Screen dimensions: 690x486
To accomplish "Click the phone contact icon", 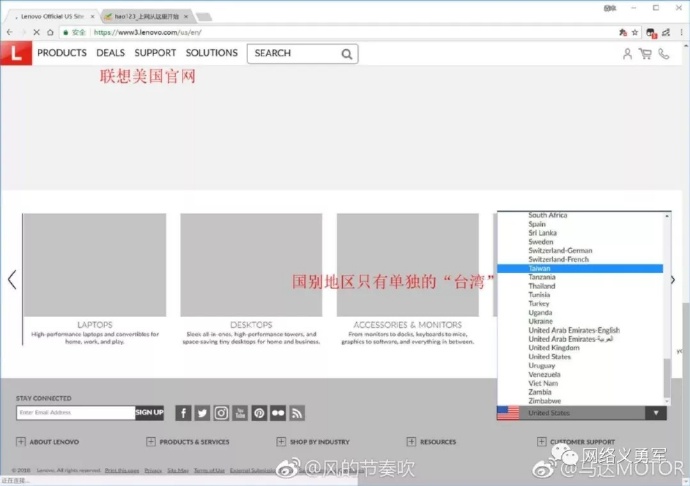I will [664, 54].
